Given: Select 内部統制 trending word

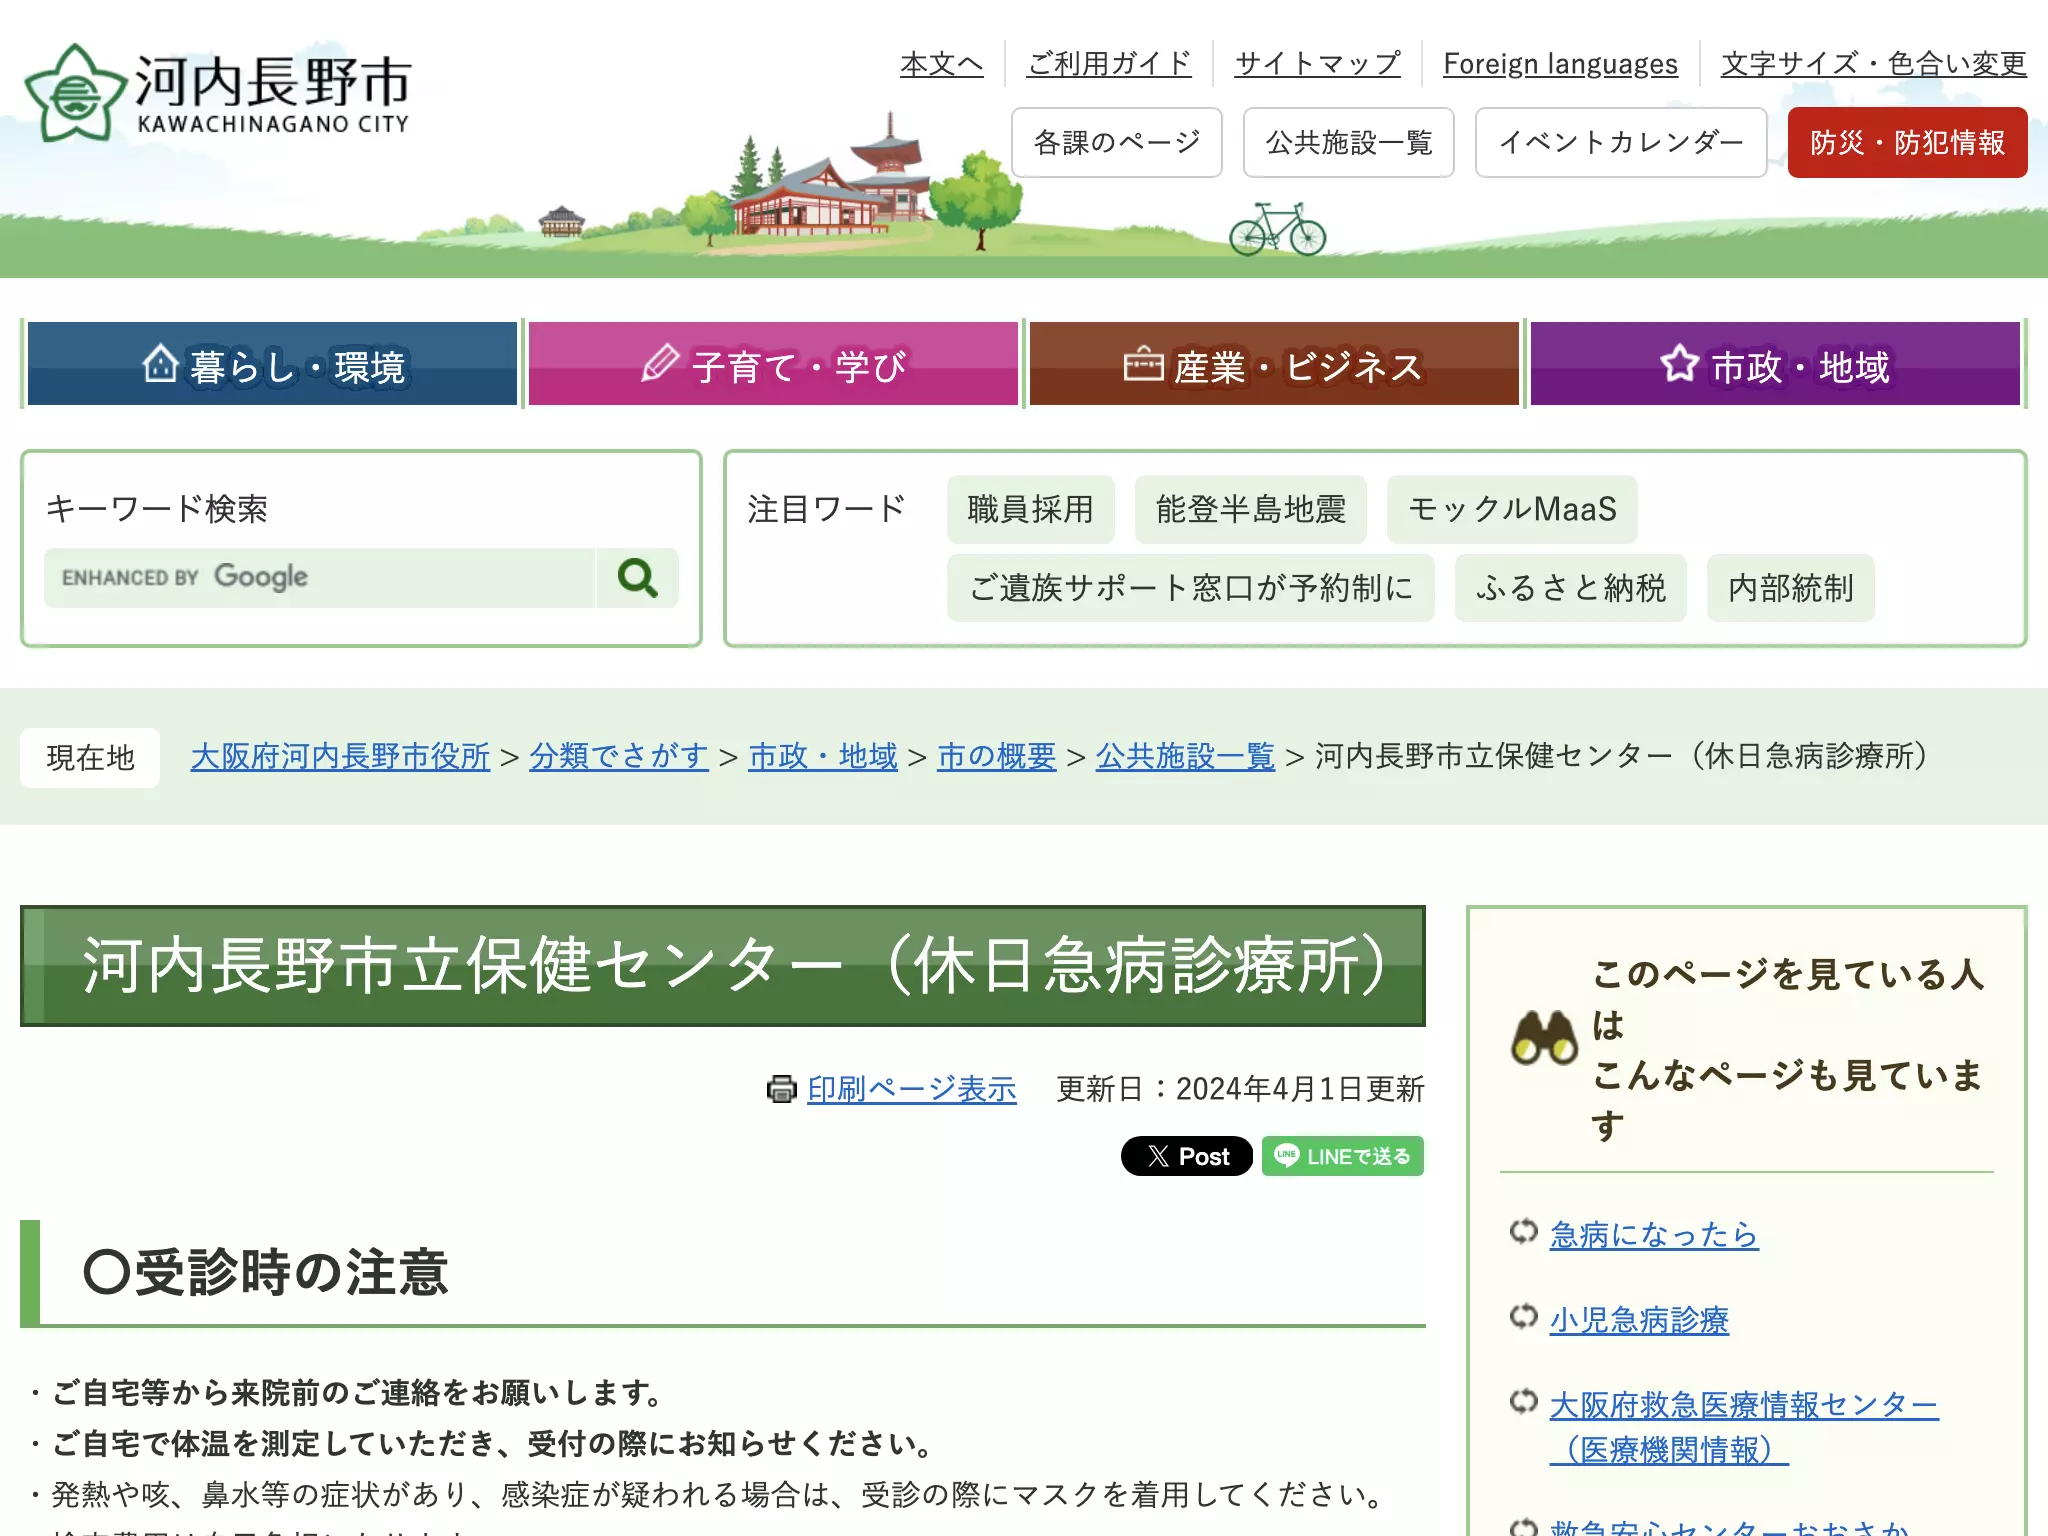Looking at the screenshot, I should 1790,588.
